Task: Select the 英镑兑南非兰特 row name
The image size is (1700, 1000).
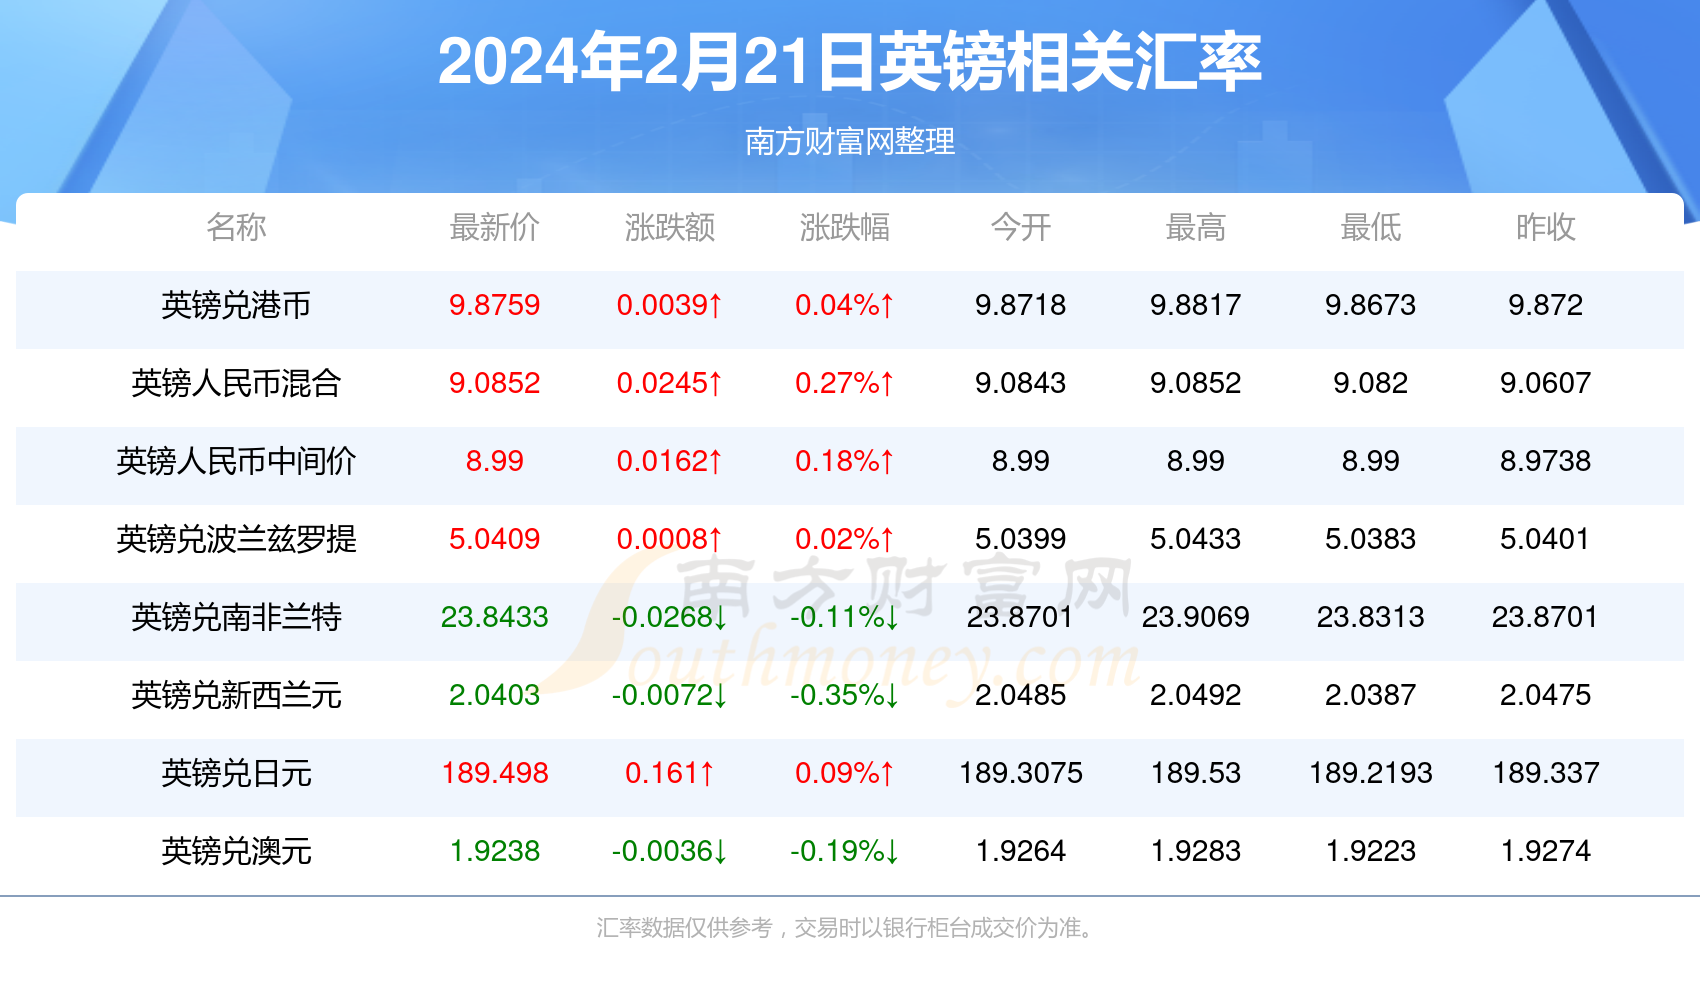Action: (x=236, y=617)
